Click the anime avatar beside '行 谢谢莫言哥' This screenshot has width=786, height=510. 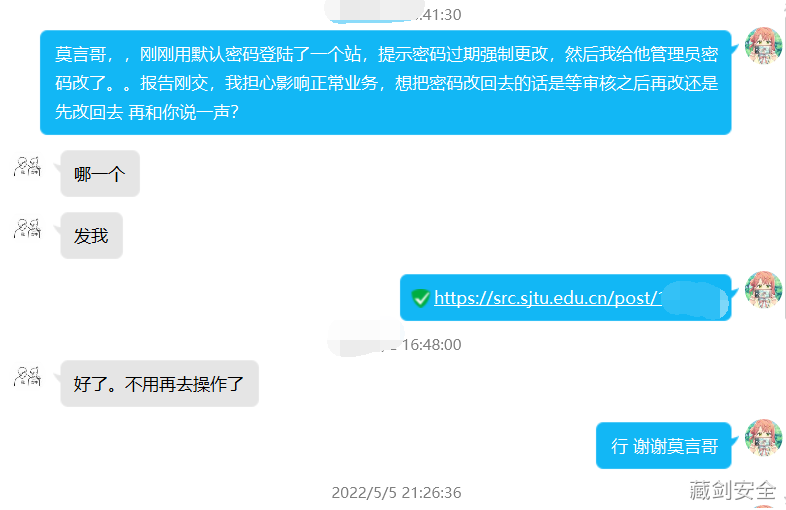click(x=763, y=437)
